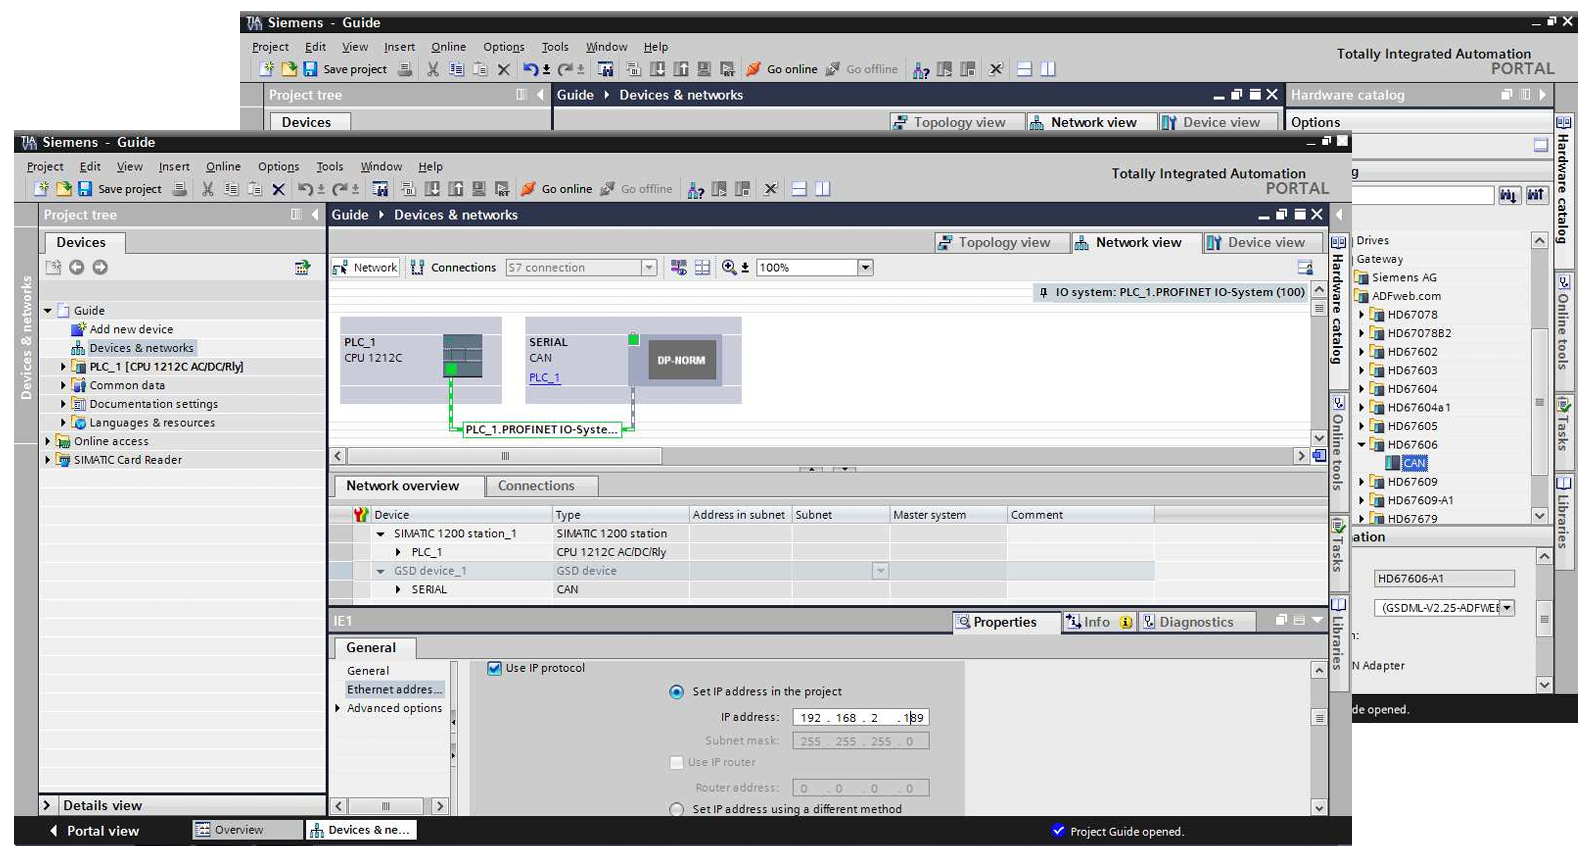Click Connections button in network view toolbar
1584x853 pixels.
tap(453, 267)
